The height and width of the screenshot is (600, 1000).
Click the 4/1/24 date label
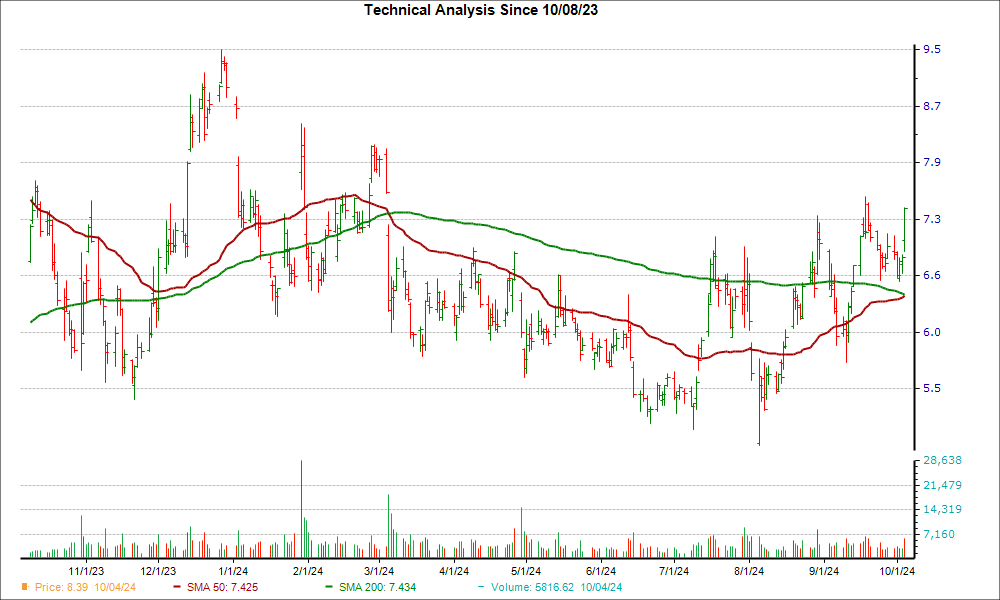pos(454,571)
